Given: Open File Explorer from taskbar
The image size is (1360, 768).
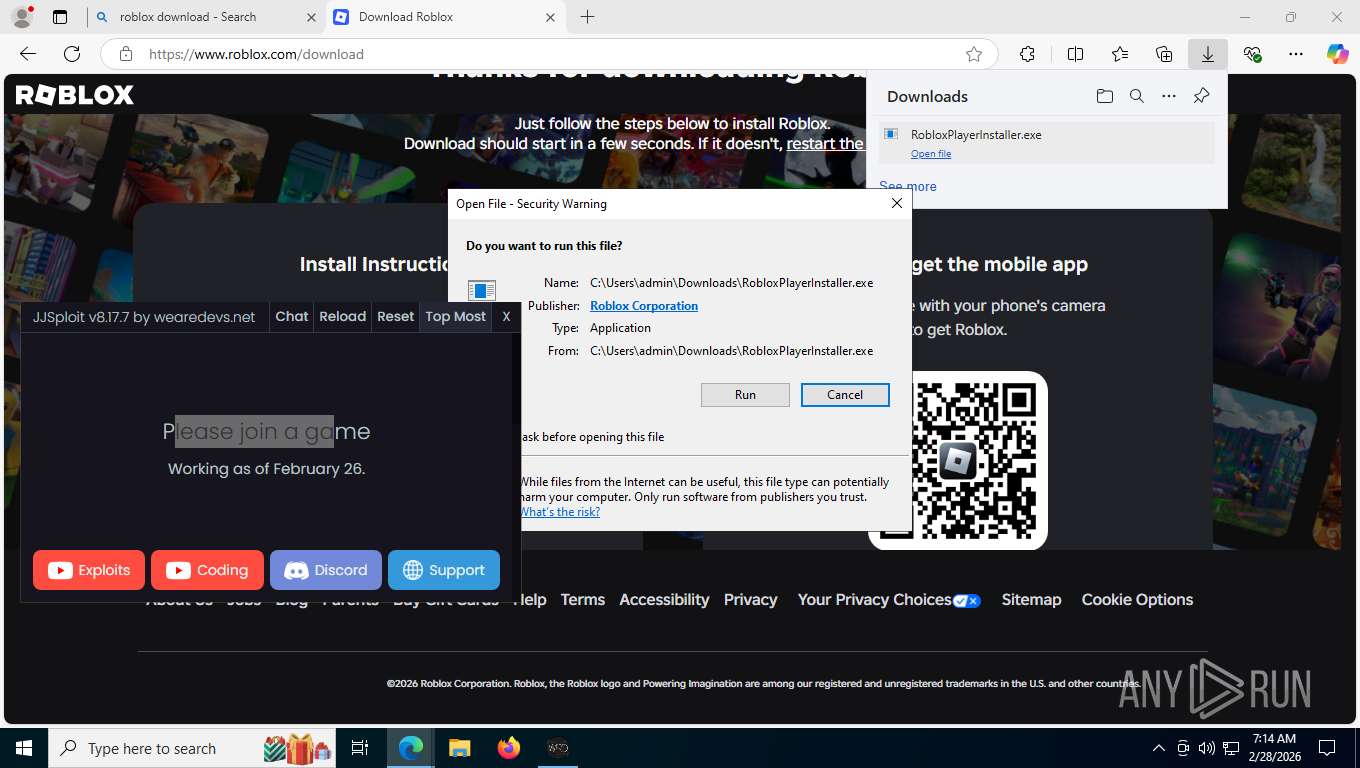Looking at the screenshot, I should (459, 748).
